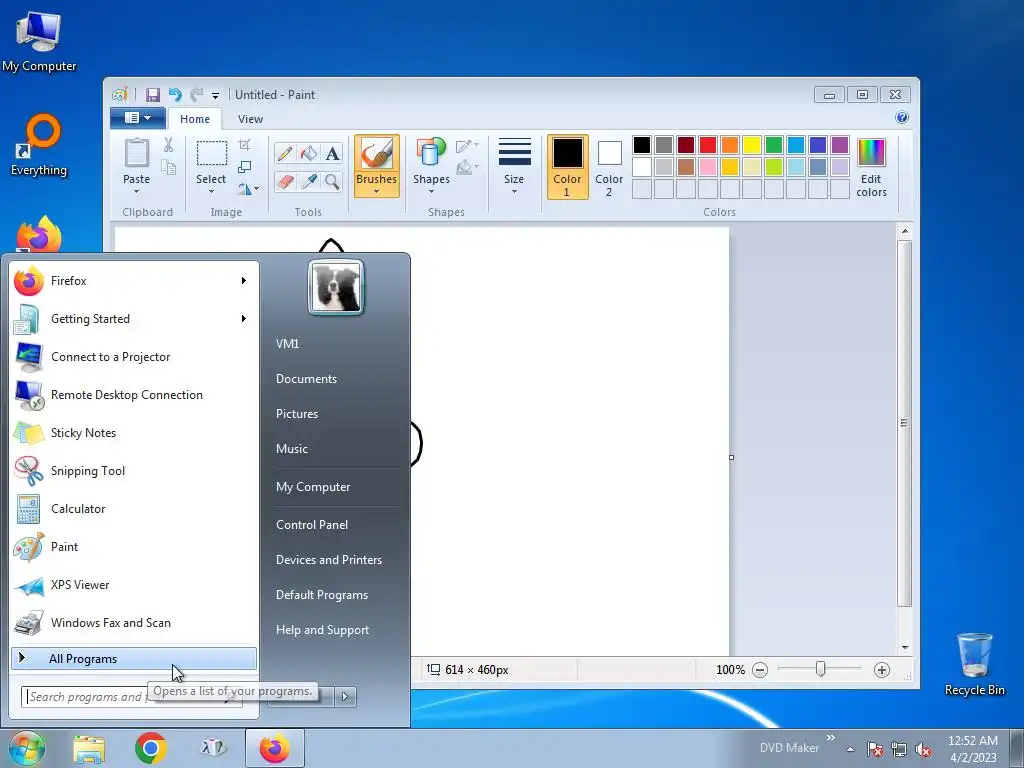Open File Explorer from the taskbar
The width and height of the screenshot is (1024, 768).
point(89,749)
